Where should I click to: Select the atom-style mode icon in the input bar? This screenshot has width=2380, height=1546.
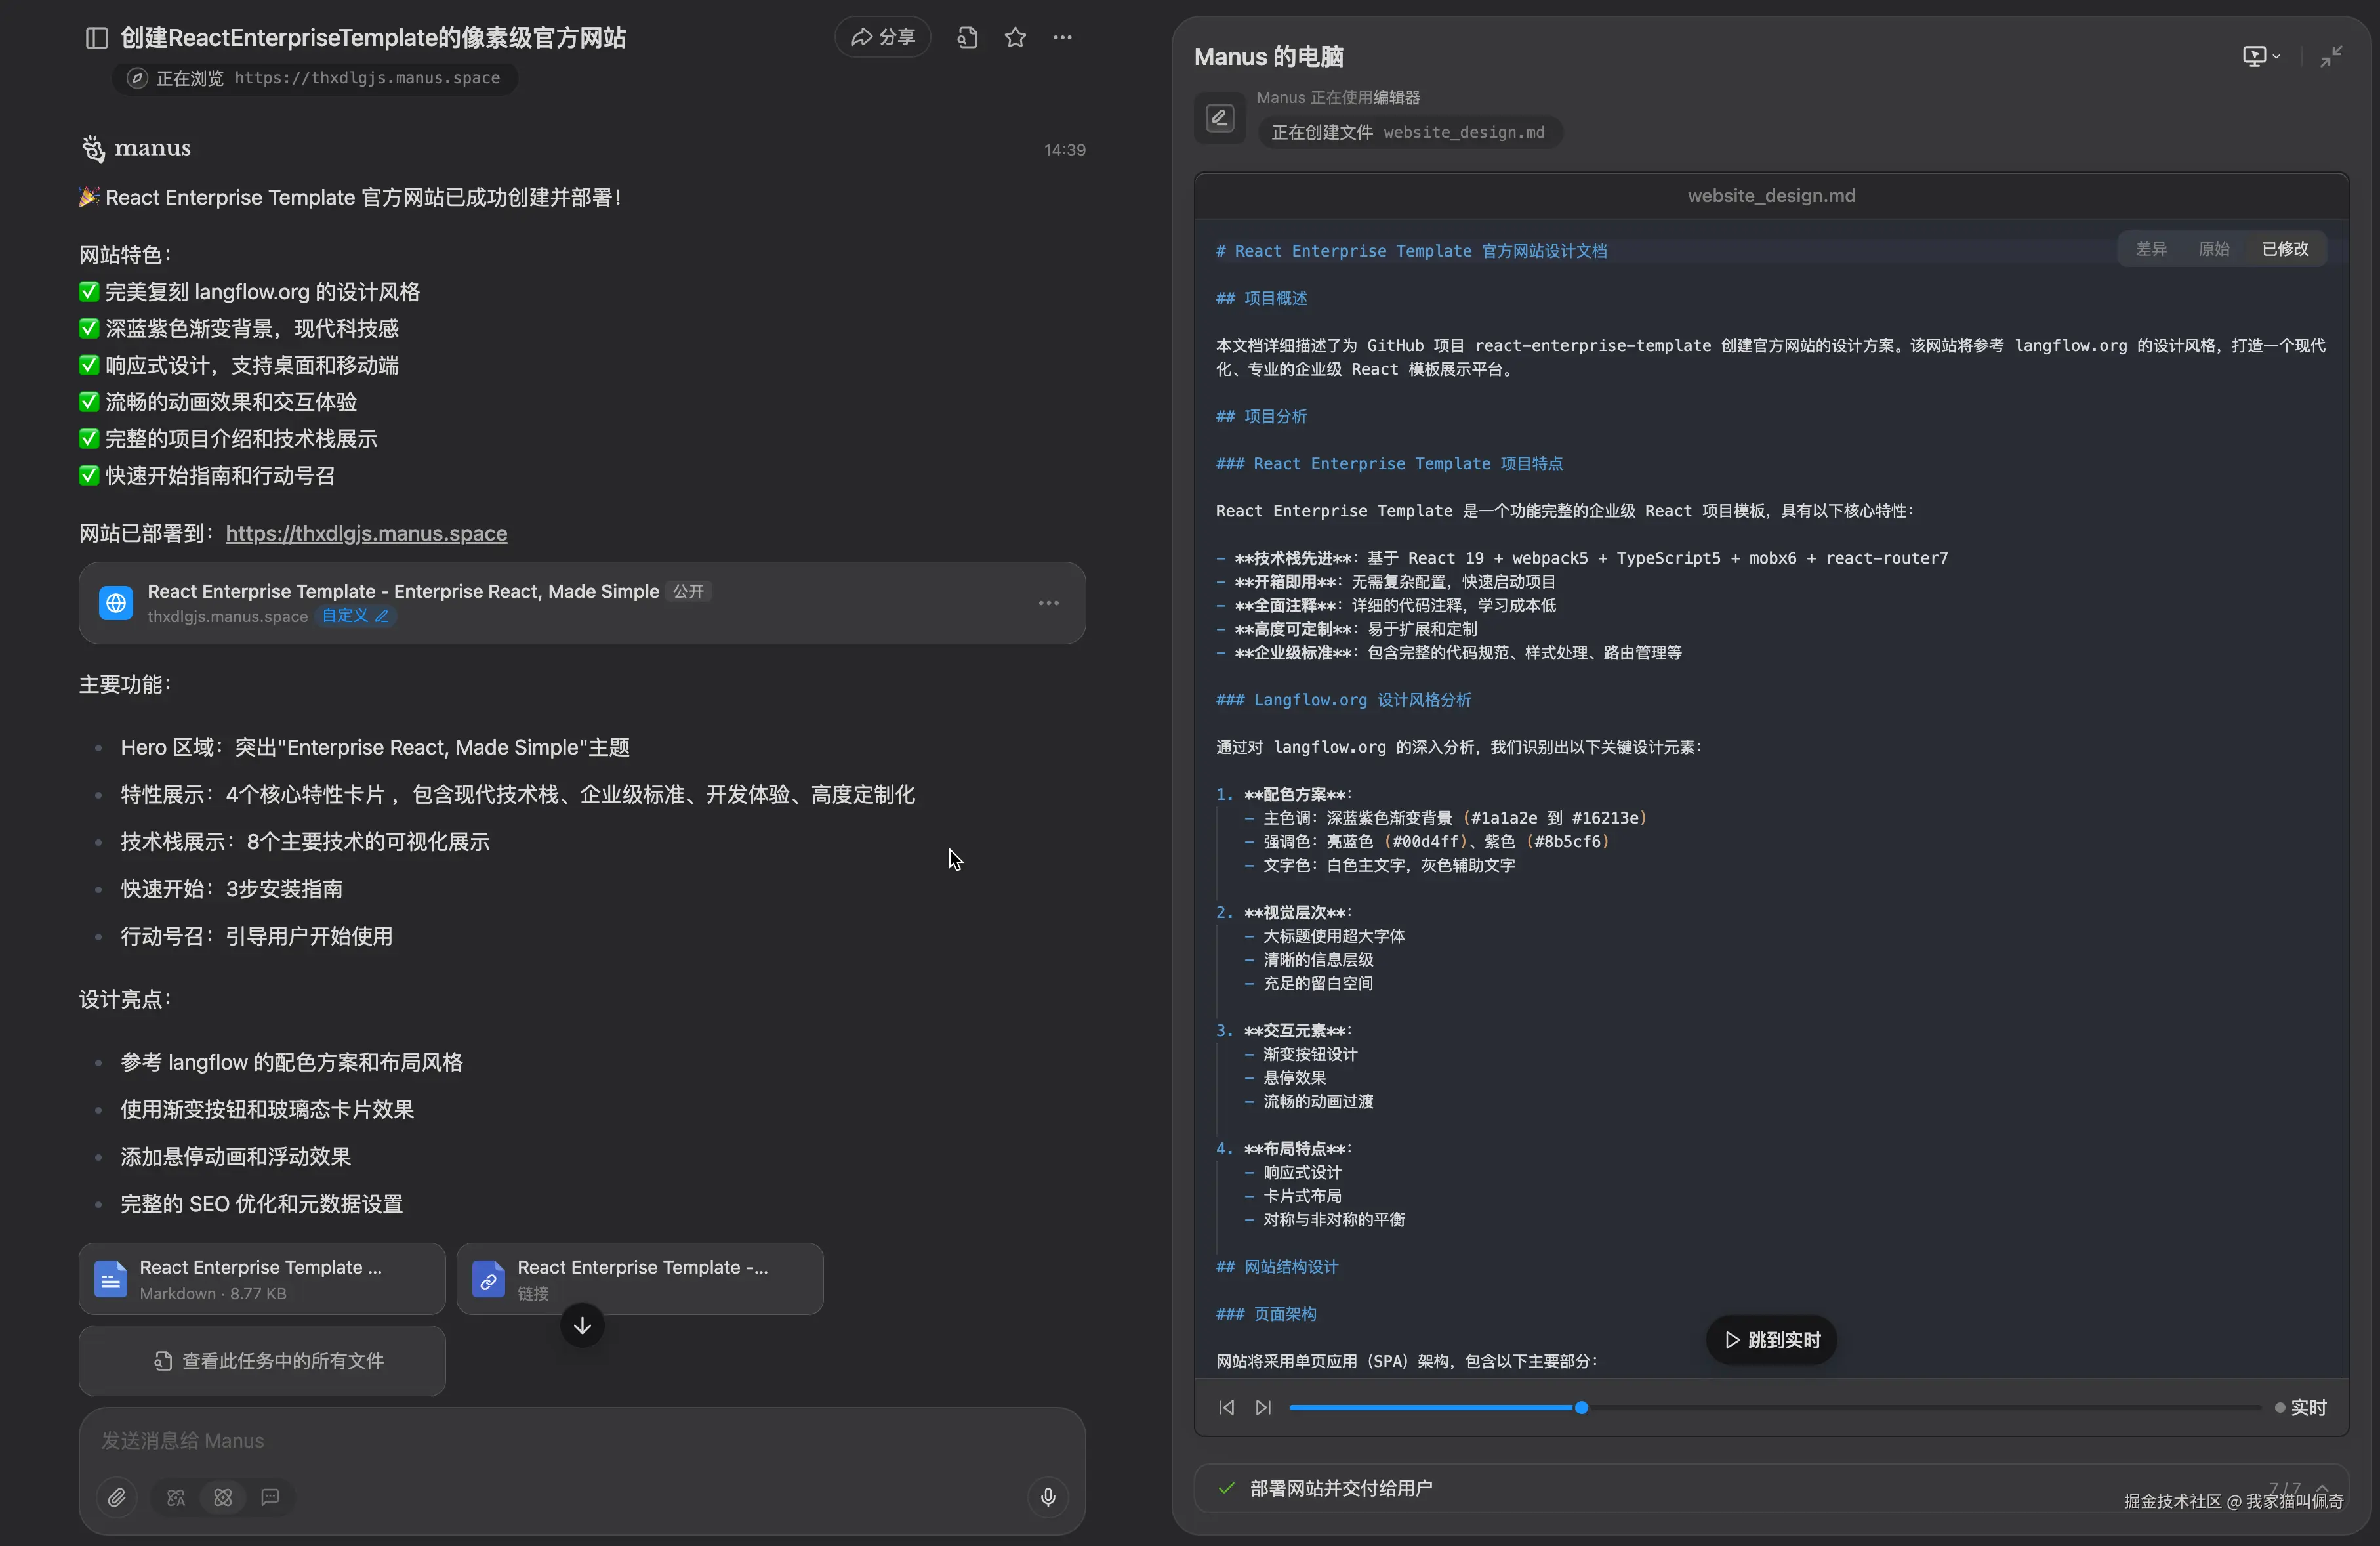[x=222, y=1497]
